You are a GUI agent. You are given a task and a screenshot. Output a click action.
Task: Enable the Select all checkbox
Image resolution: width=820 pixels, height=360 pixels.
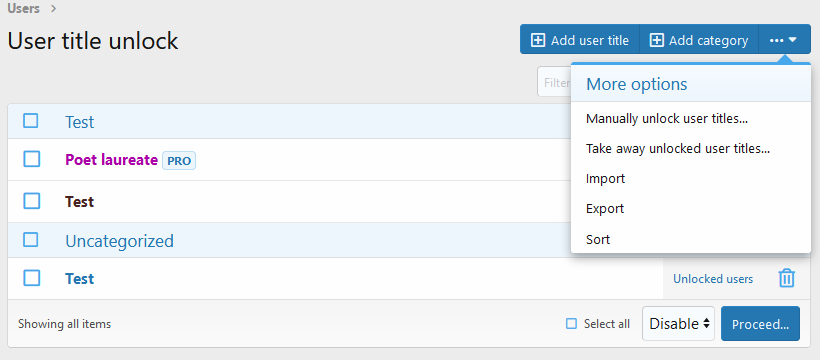571,324
